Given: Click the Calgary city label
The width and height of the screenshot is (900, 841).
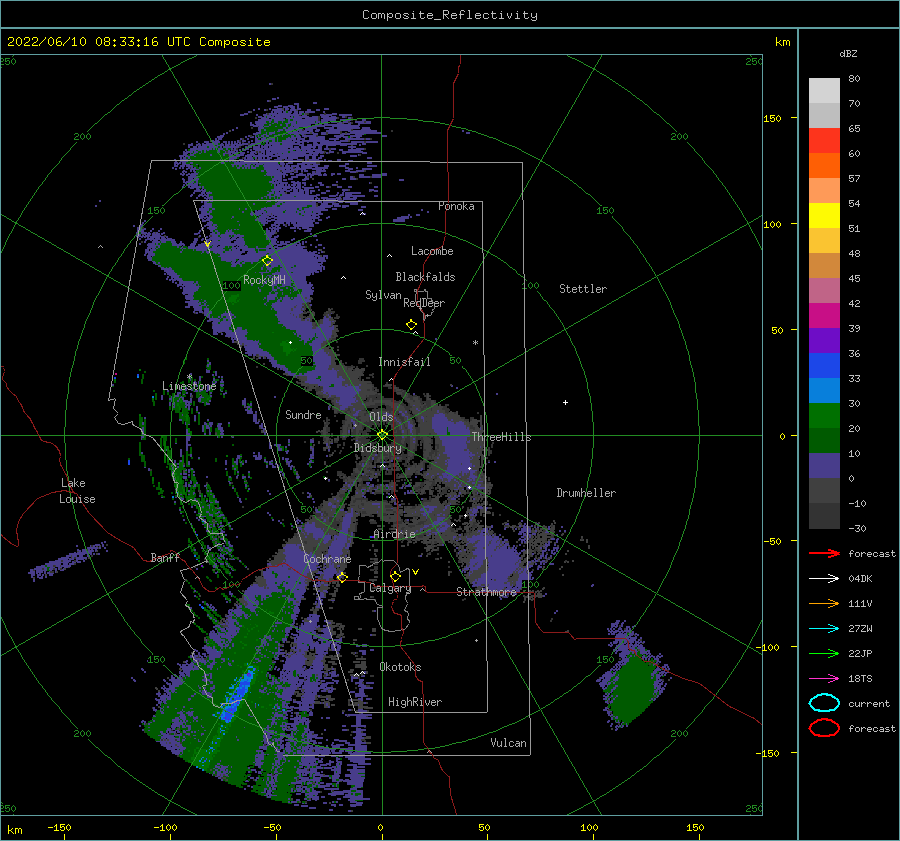Looking at the screenshot, I should click(x=390, y=588).
